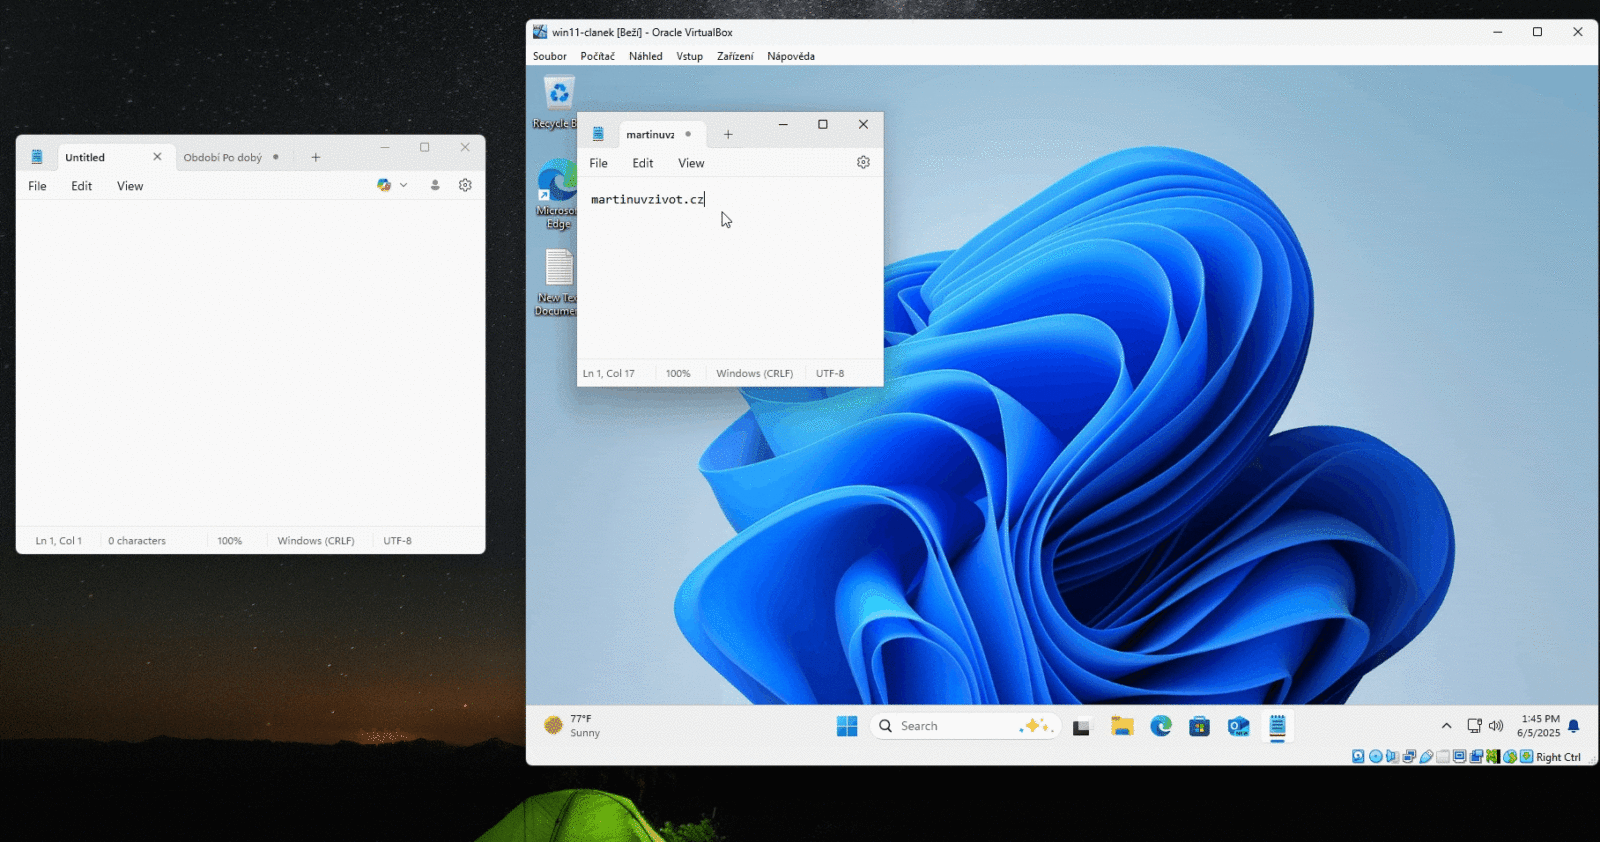Open the Soubor menu in VirtualBox
The width and height of the screenshot is (1600, 842).
point(550,56)
